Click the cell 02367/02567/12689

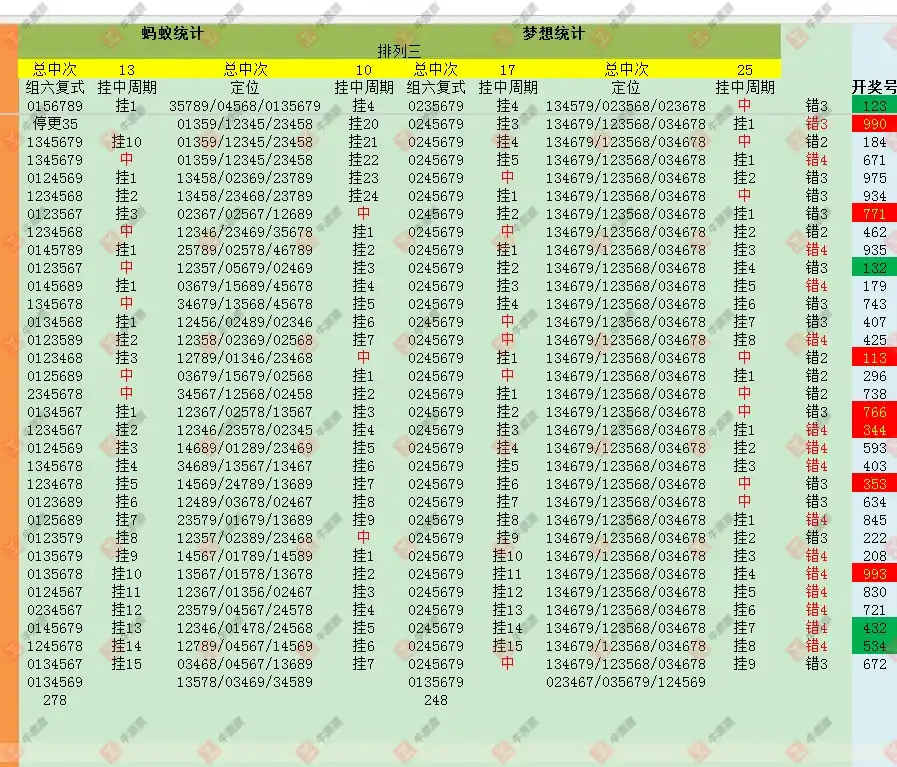pyautogui.click(x=245, y=214)
